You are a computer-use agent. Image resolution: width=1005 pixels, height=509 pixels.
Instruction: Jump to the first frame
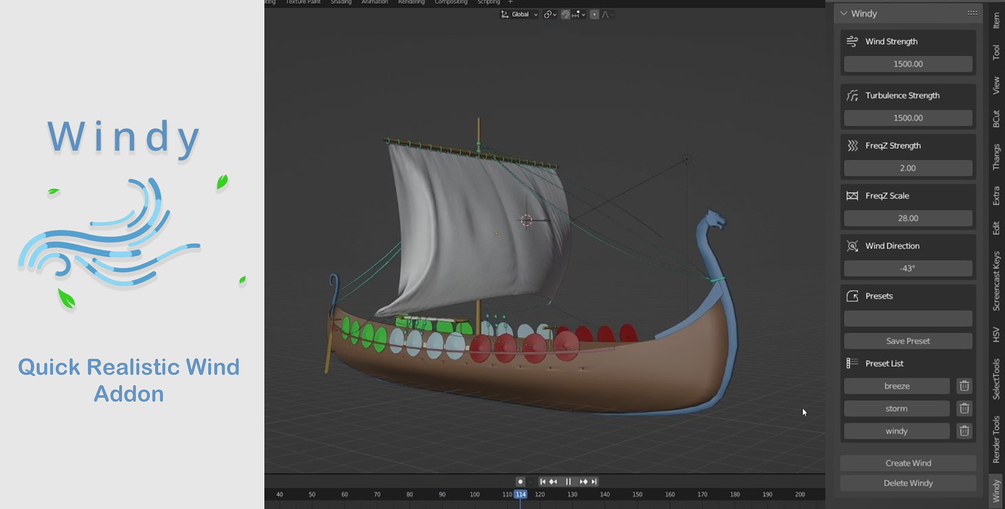pyautogui.click(x=543, y=481)
